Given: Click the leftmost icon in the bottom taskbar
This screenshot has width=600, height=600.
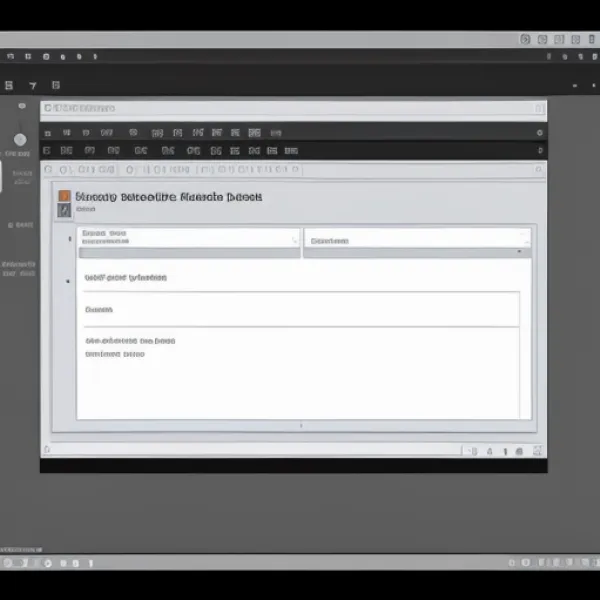Looking at the screenshot, I should point(8,563).
